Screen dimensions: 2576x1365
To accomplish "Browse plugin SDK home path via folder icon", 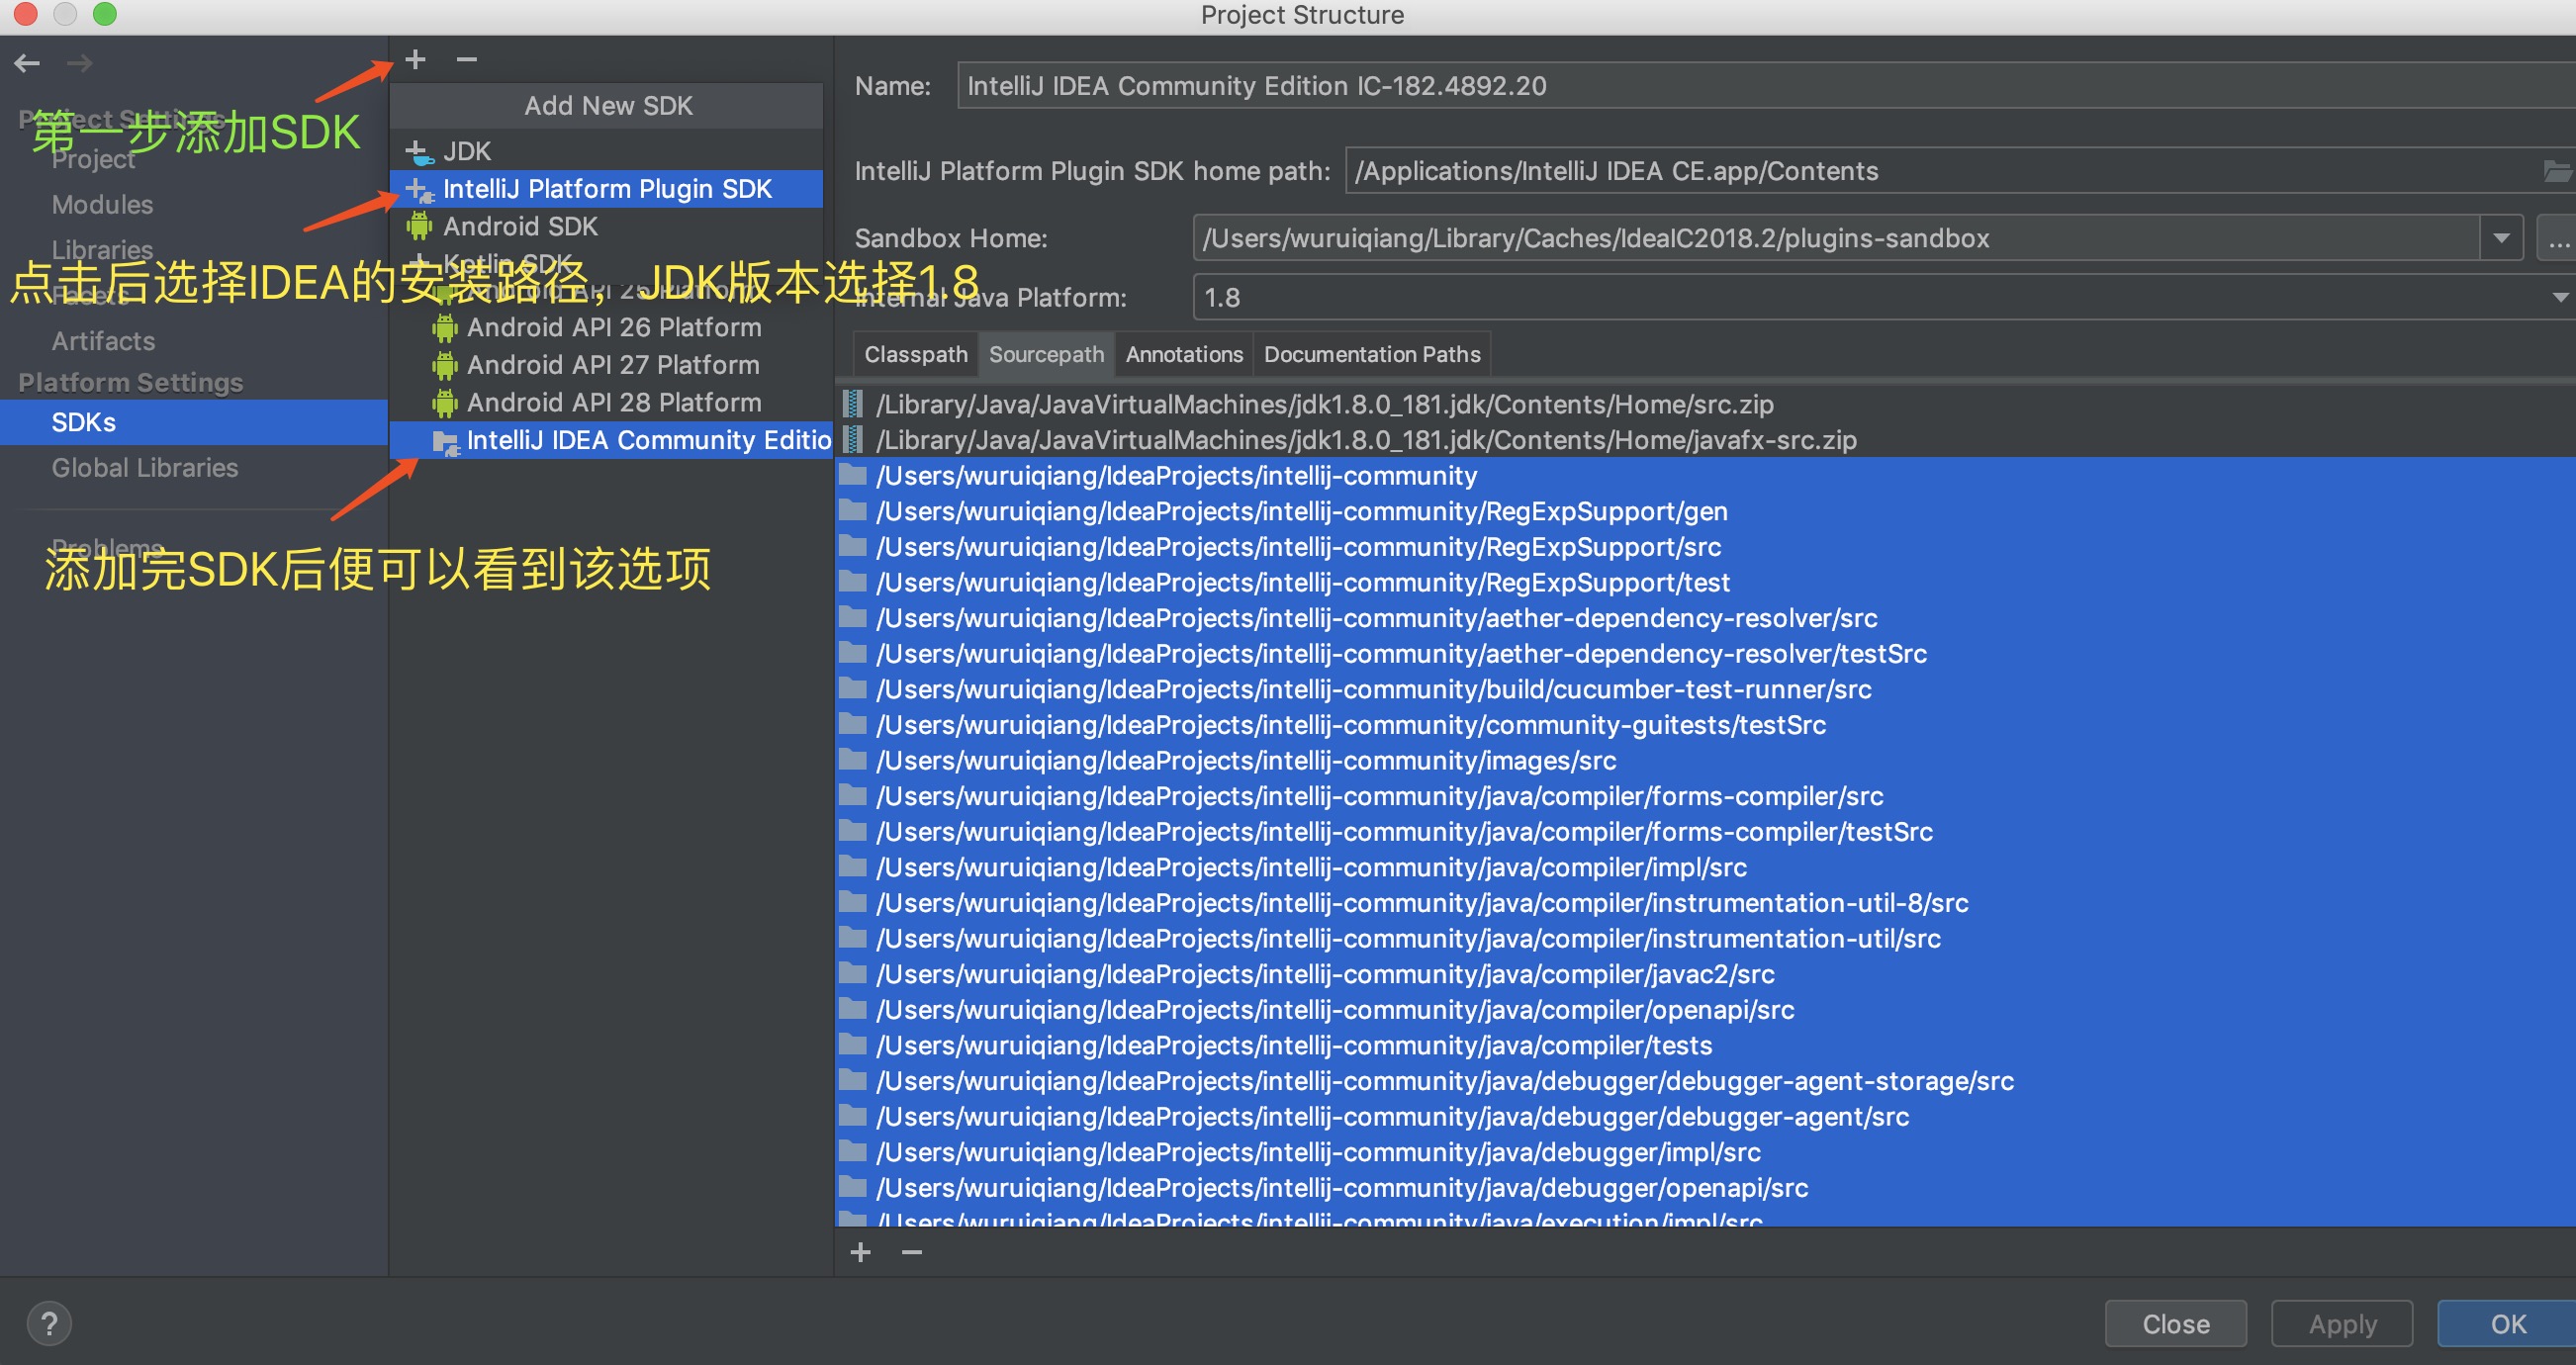I will [x=2557, y=170].
